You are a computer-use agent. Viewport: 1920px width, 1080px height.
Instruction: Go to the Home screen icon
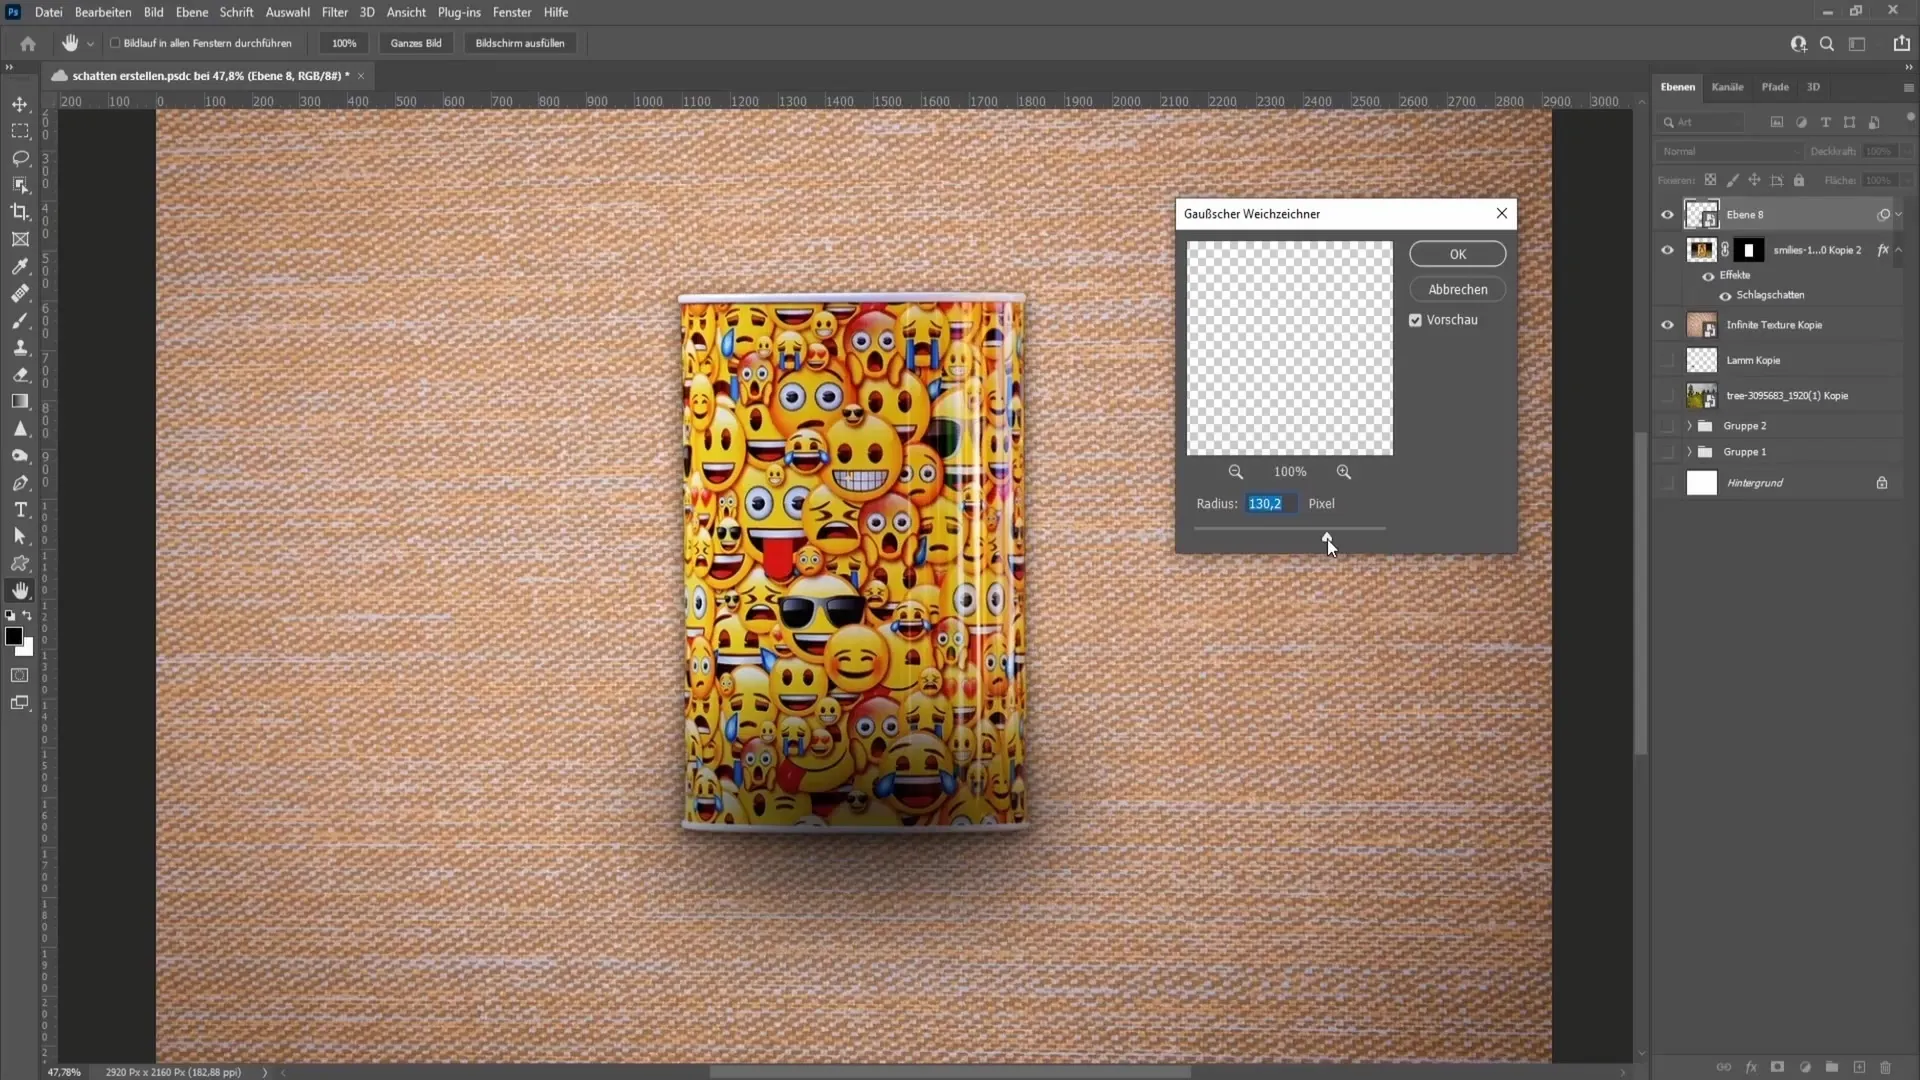28,43
